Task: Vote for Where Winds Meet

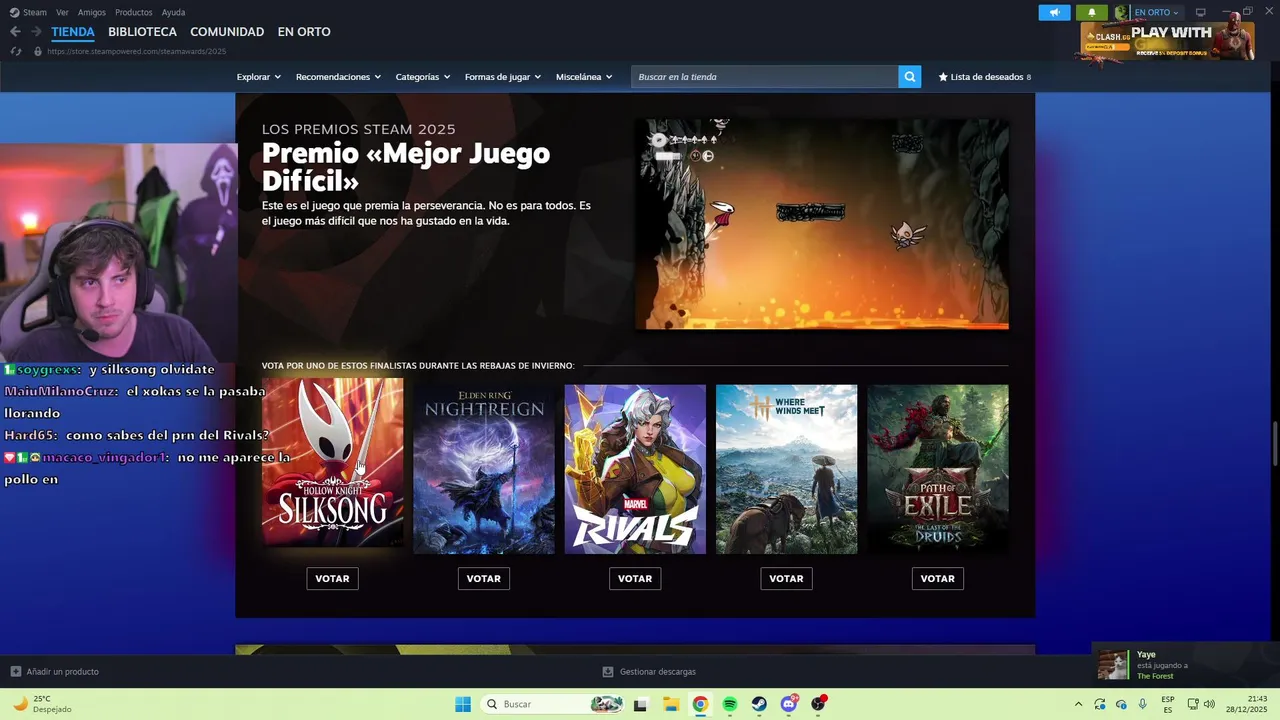Action: tap(786, 578)
